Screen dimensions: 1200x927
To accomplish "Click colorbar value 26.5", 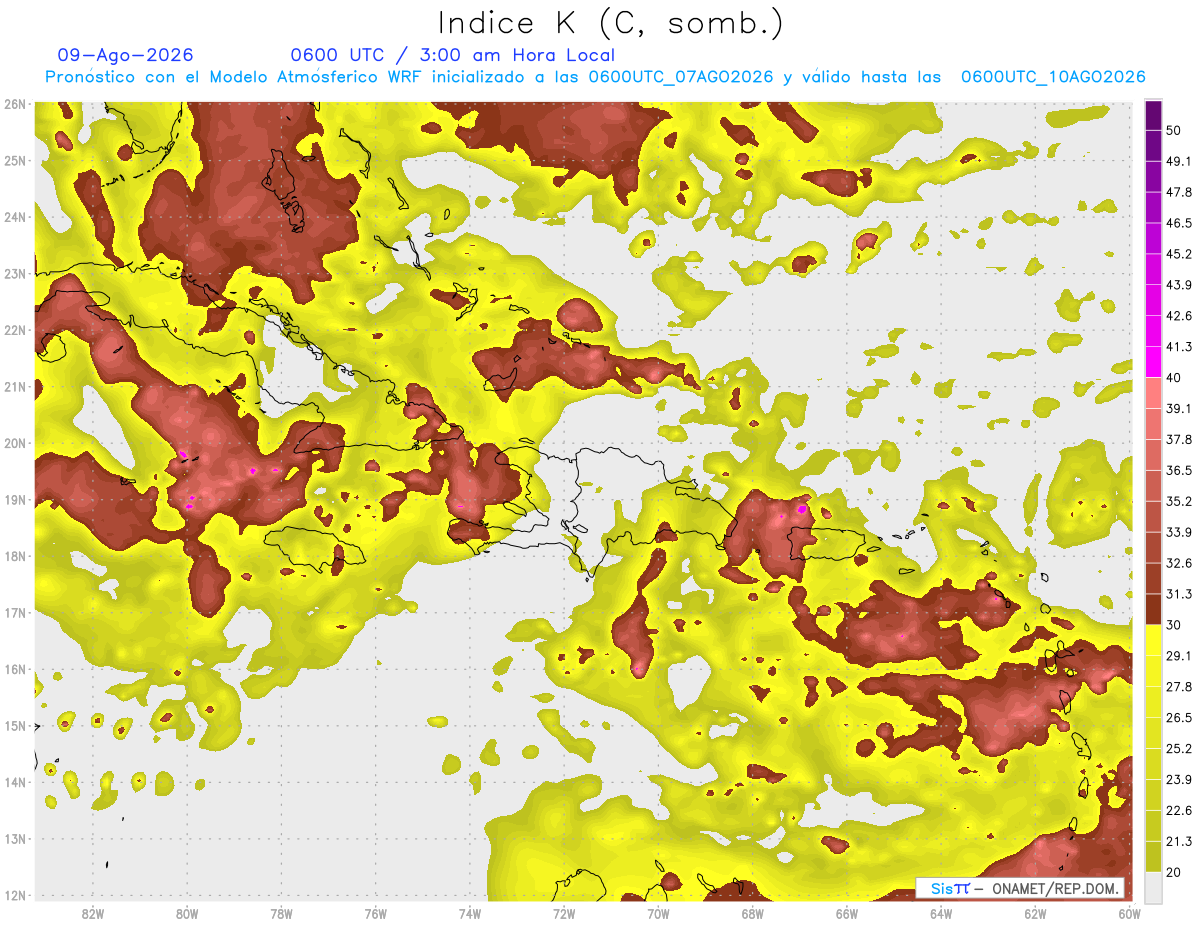I will (1179, 717).
